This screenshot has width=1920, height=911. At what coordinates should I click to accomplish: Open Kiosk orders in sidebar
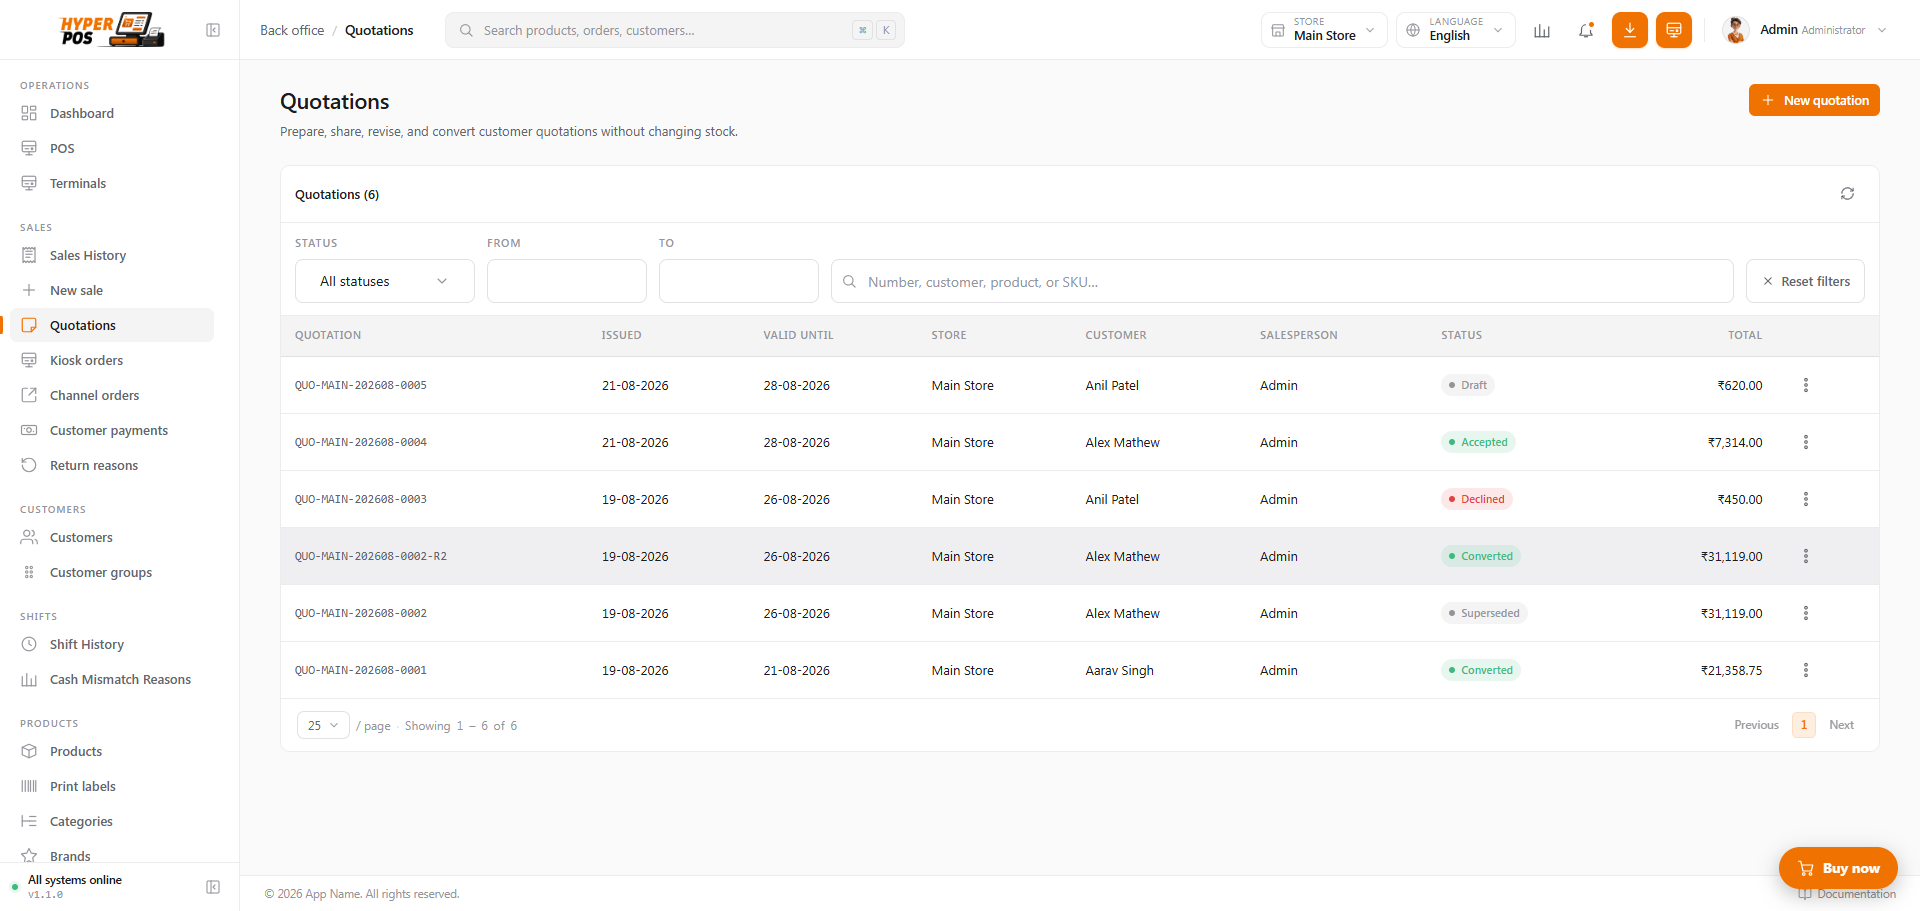[x=112, y=360]
